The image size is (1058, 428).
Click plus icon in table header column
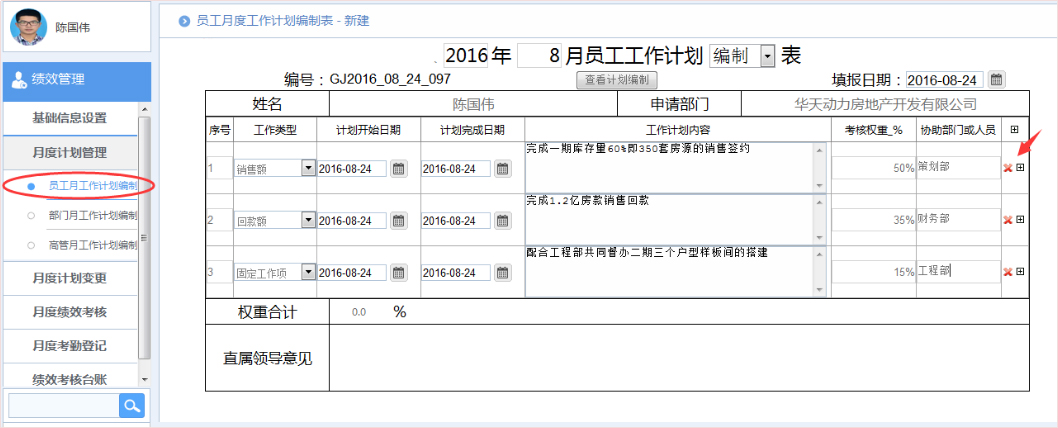coord(1015,129)
